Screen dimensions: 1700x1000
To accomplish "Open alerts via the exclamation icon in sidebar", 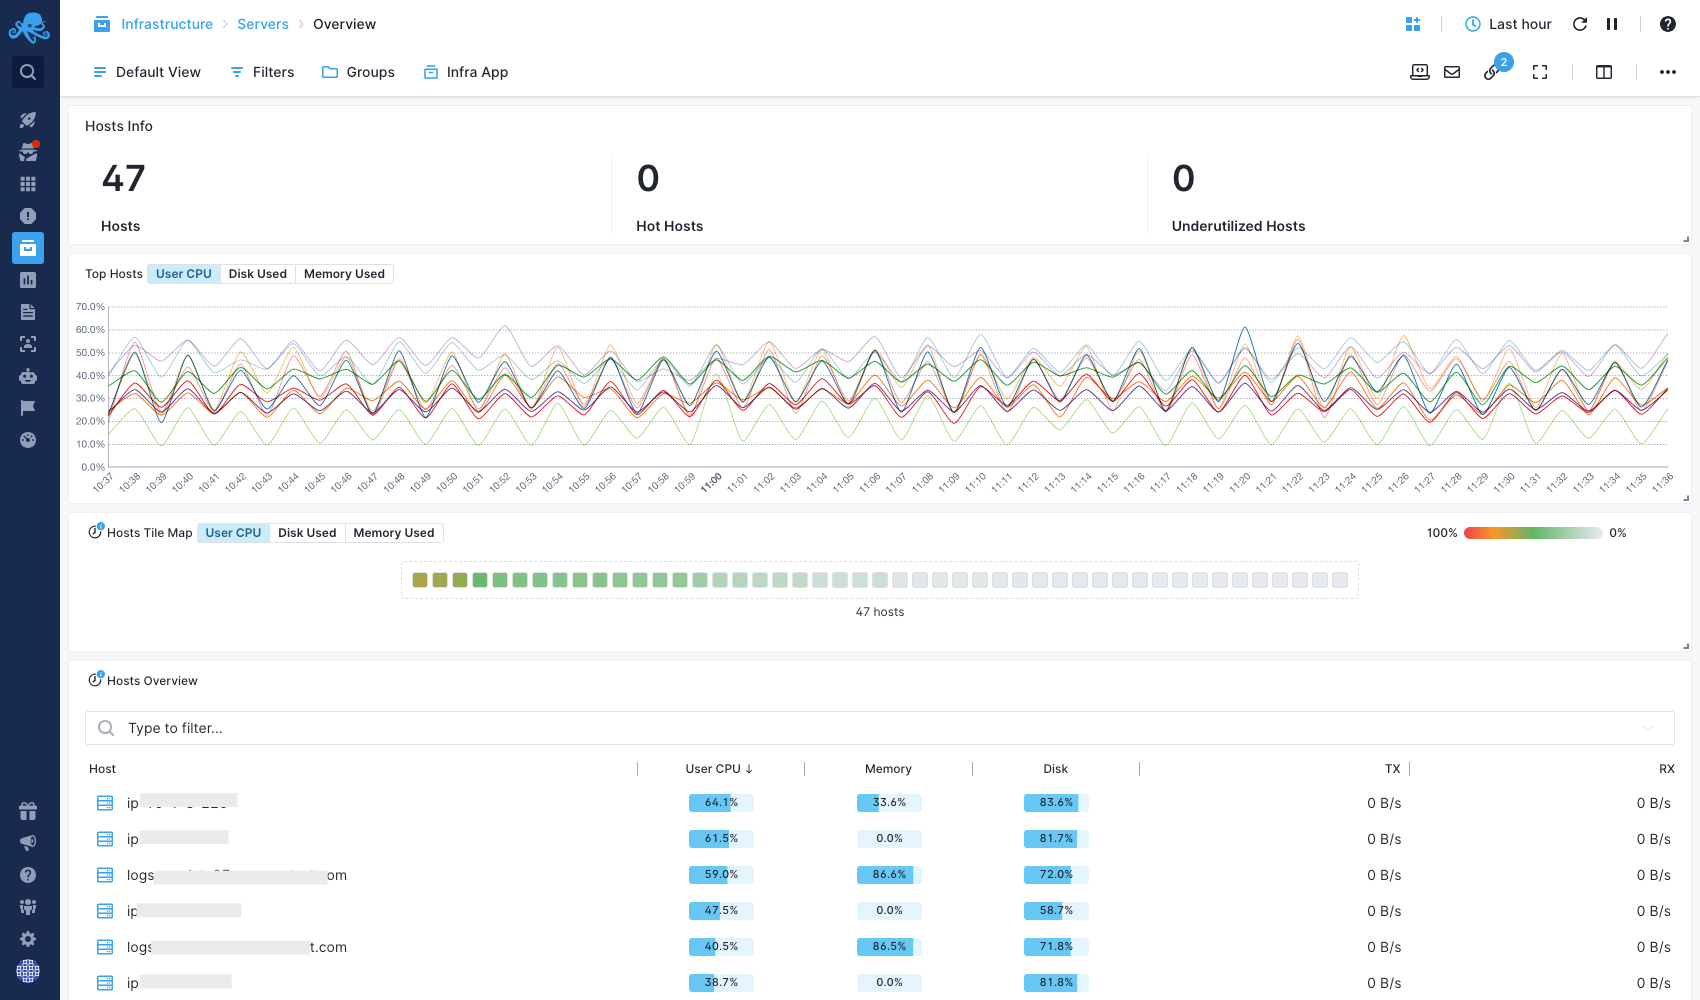I will tap(27, 215).
